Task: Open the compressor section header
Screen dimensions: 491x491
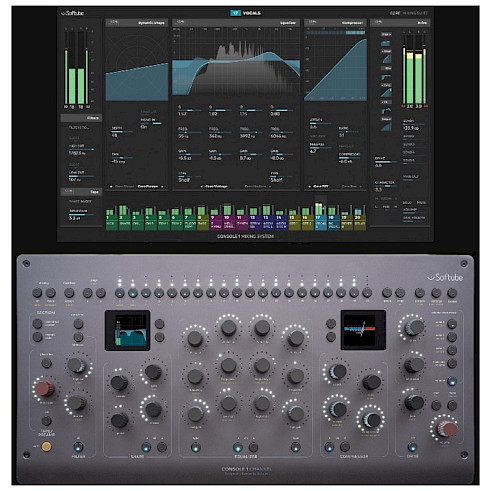Action: 335,23
